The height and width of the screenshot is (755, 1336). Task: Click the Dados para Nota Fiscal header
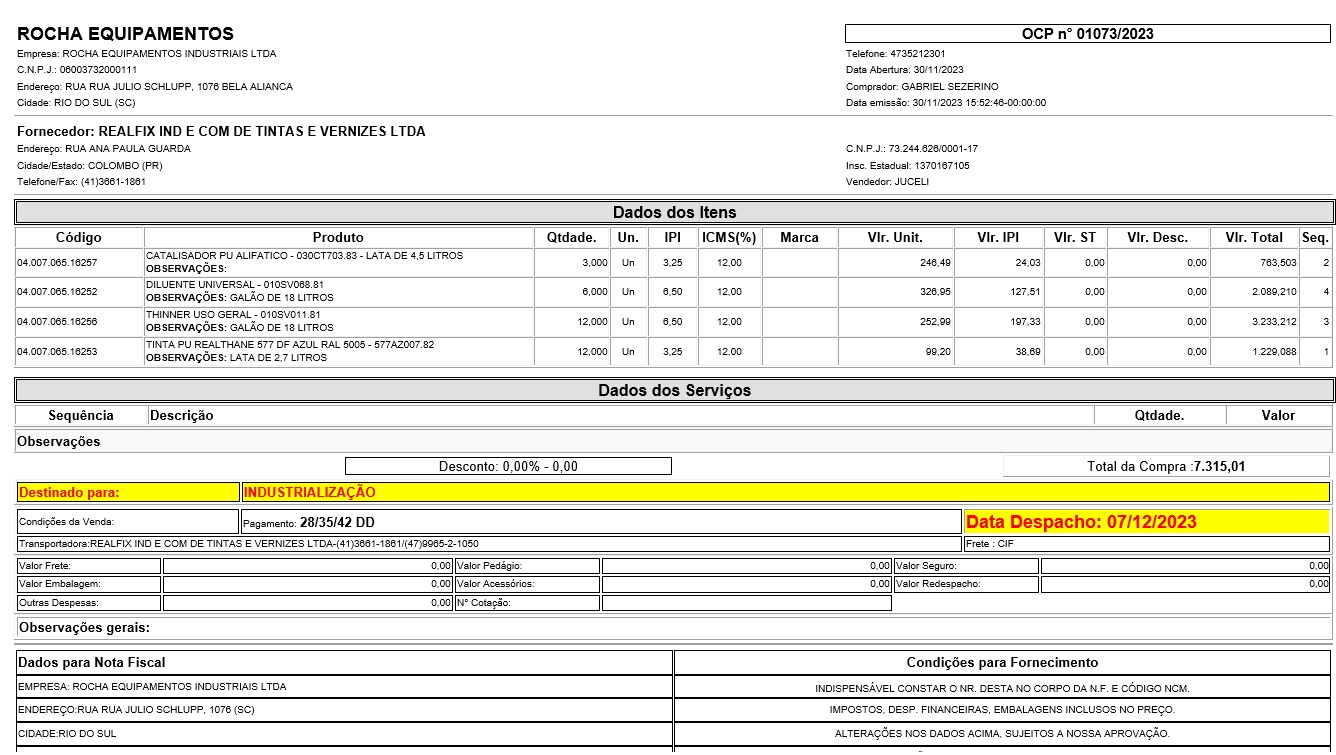tap(343, 662)
